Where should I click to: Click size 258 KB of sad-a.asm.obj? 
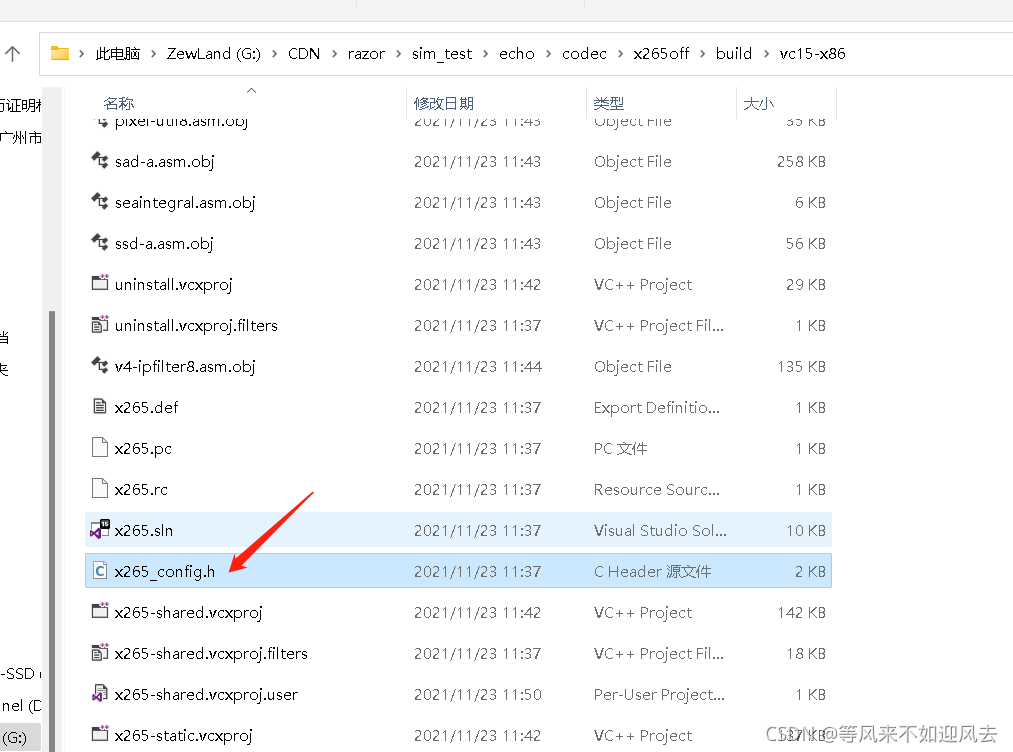click(x=801, y=162)
